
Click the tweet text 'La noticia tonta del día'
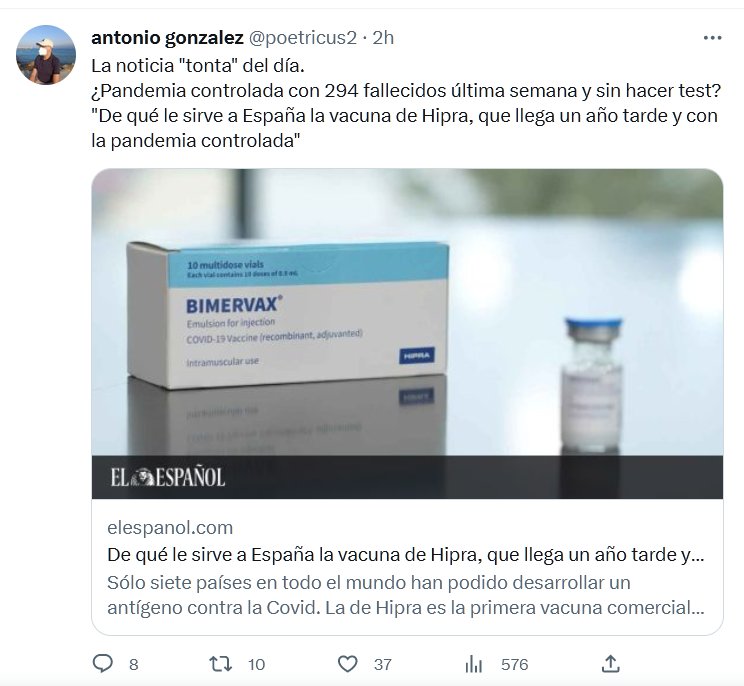coord(198,66)
